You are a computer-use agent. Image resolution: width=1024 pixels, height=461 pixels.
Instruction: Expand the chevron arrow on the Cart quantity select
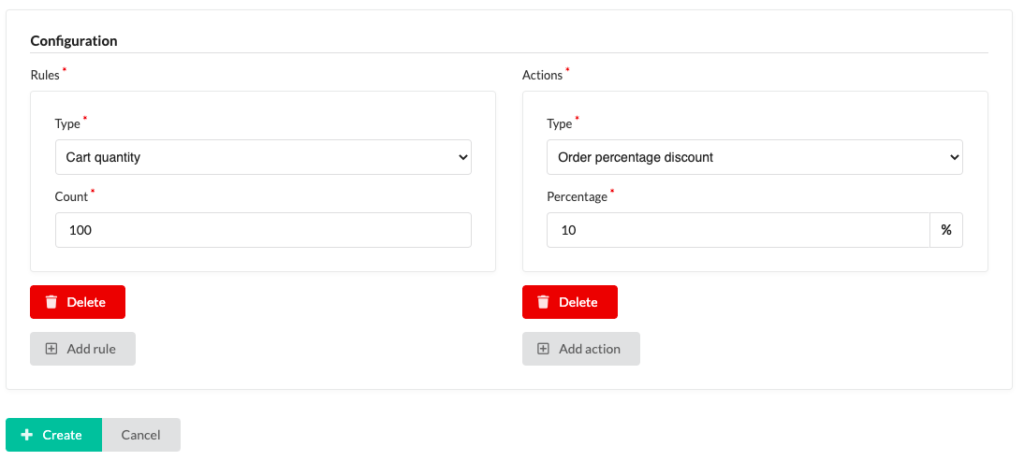pos(463,157)
